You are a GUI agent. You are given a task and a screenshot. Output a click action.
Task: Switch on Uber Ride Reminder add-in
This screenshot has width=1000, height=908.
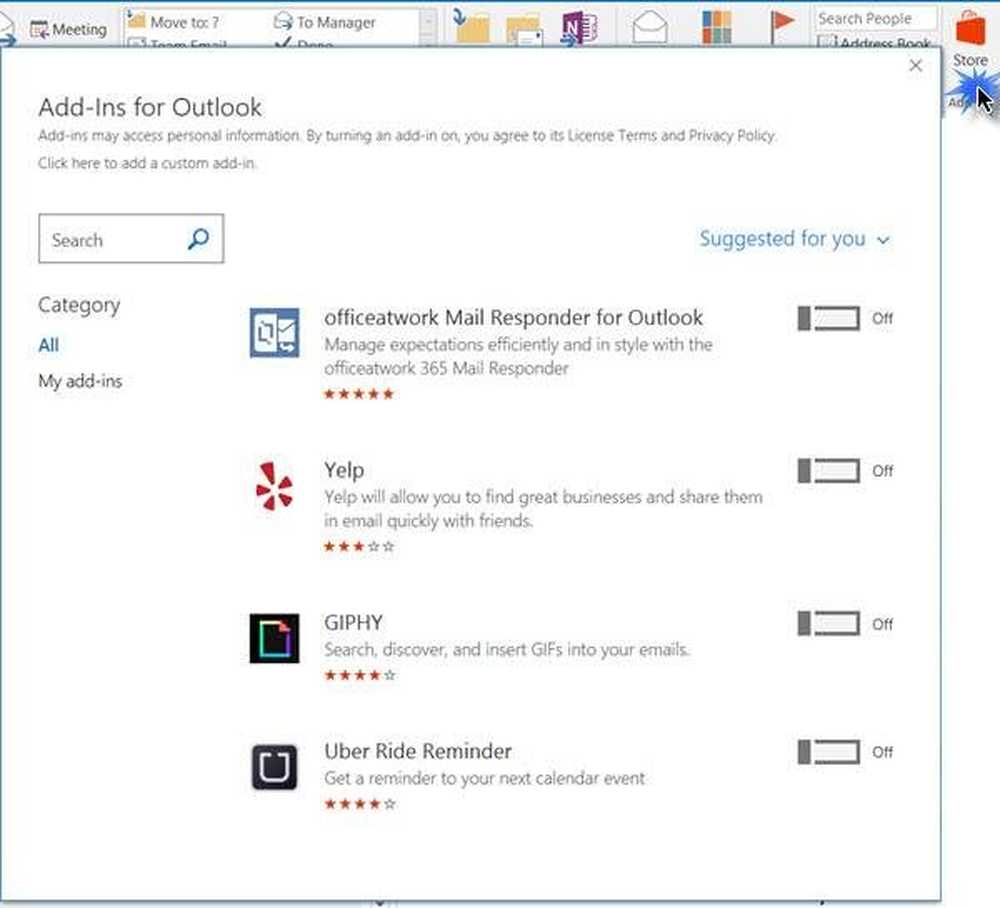[x=829, y=752]
